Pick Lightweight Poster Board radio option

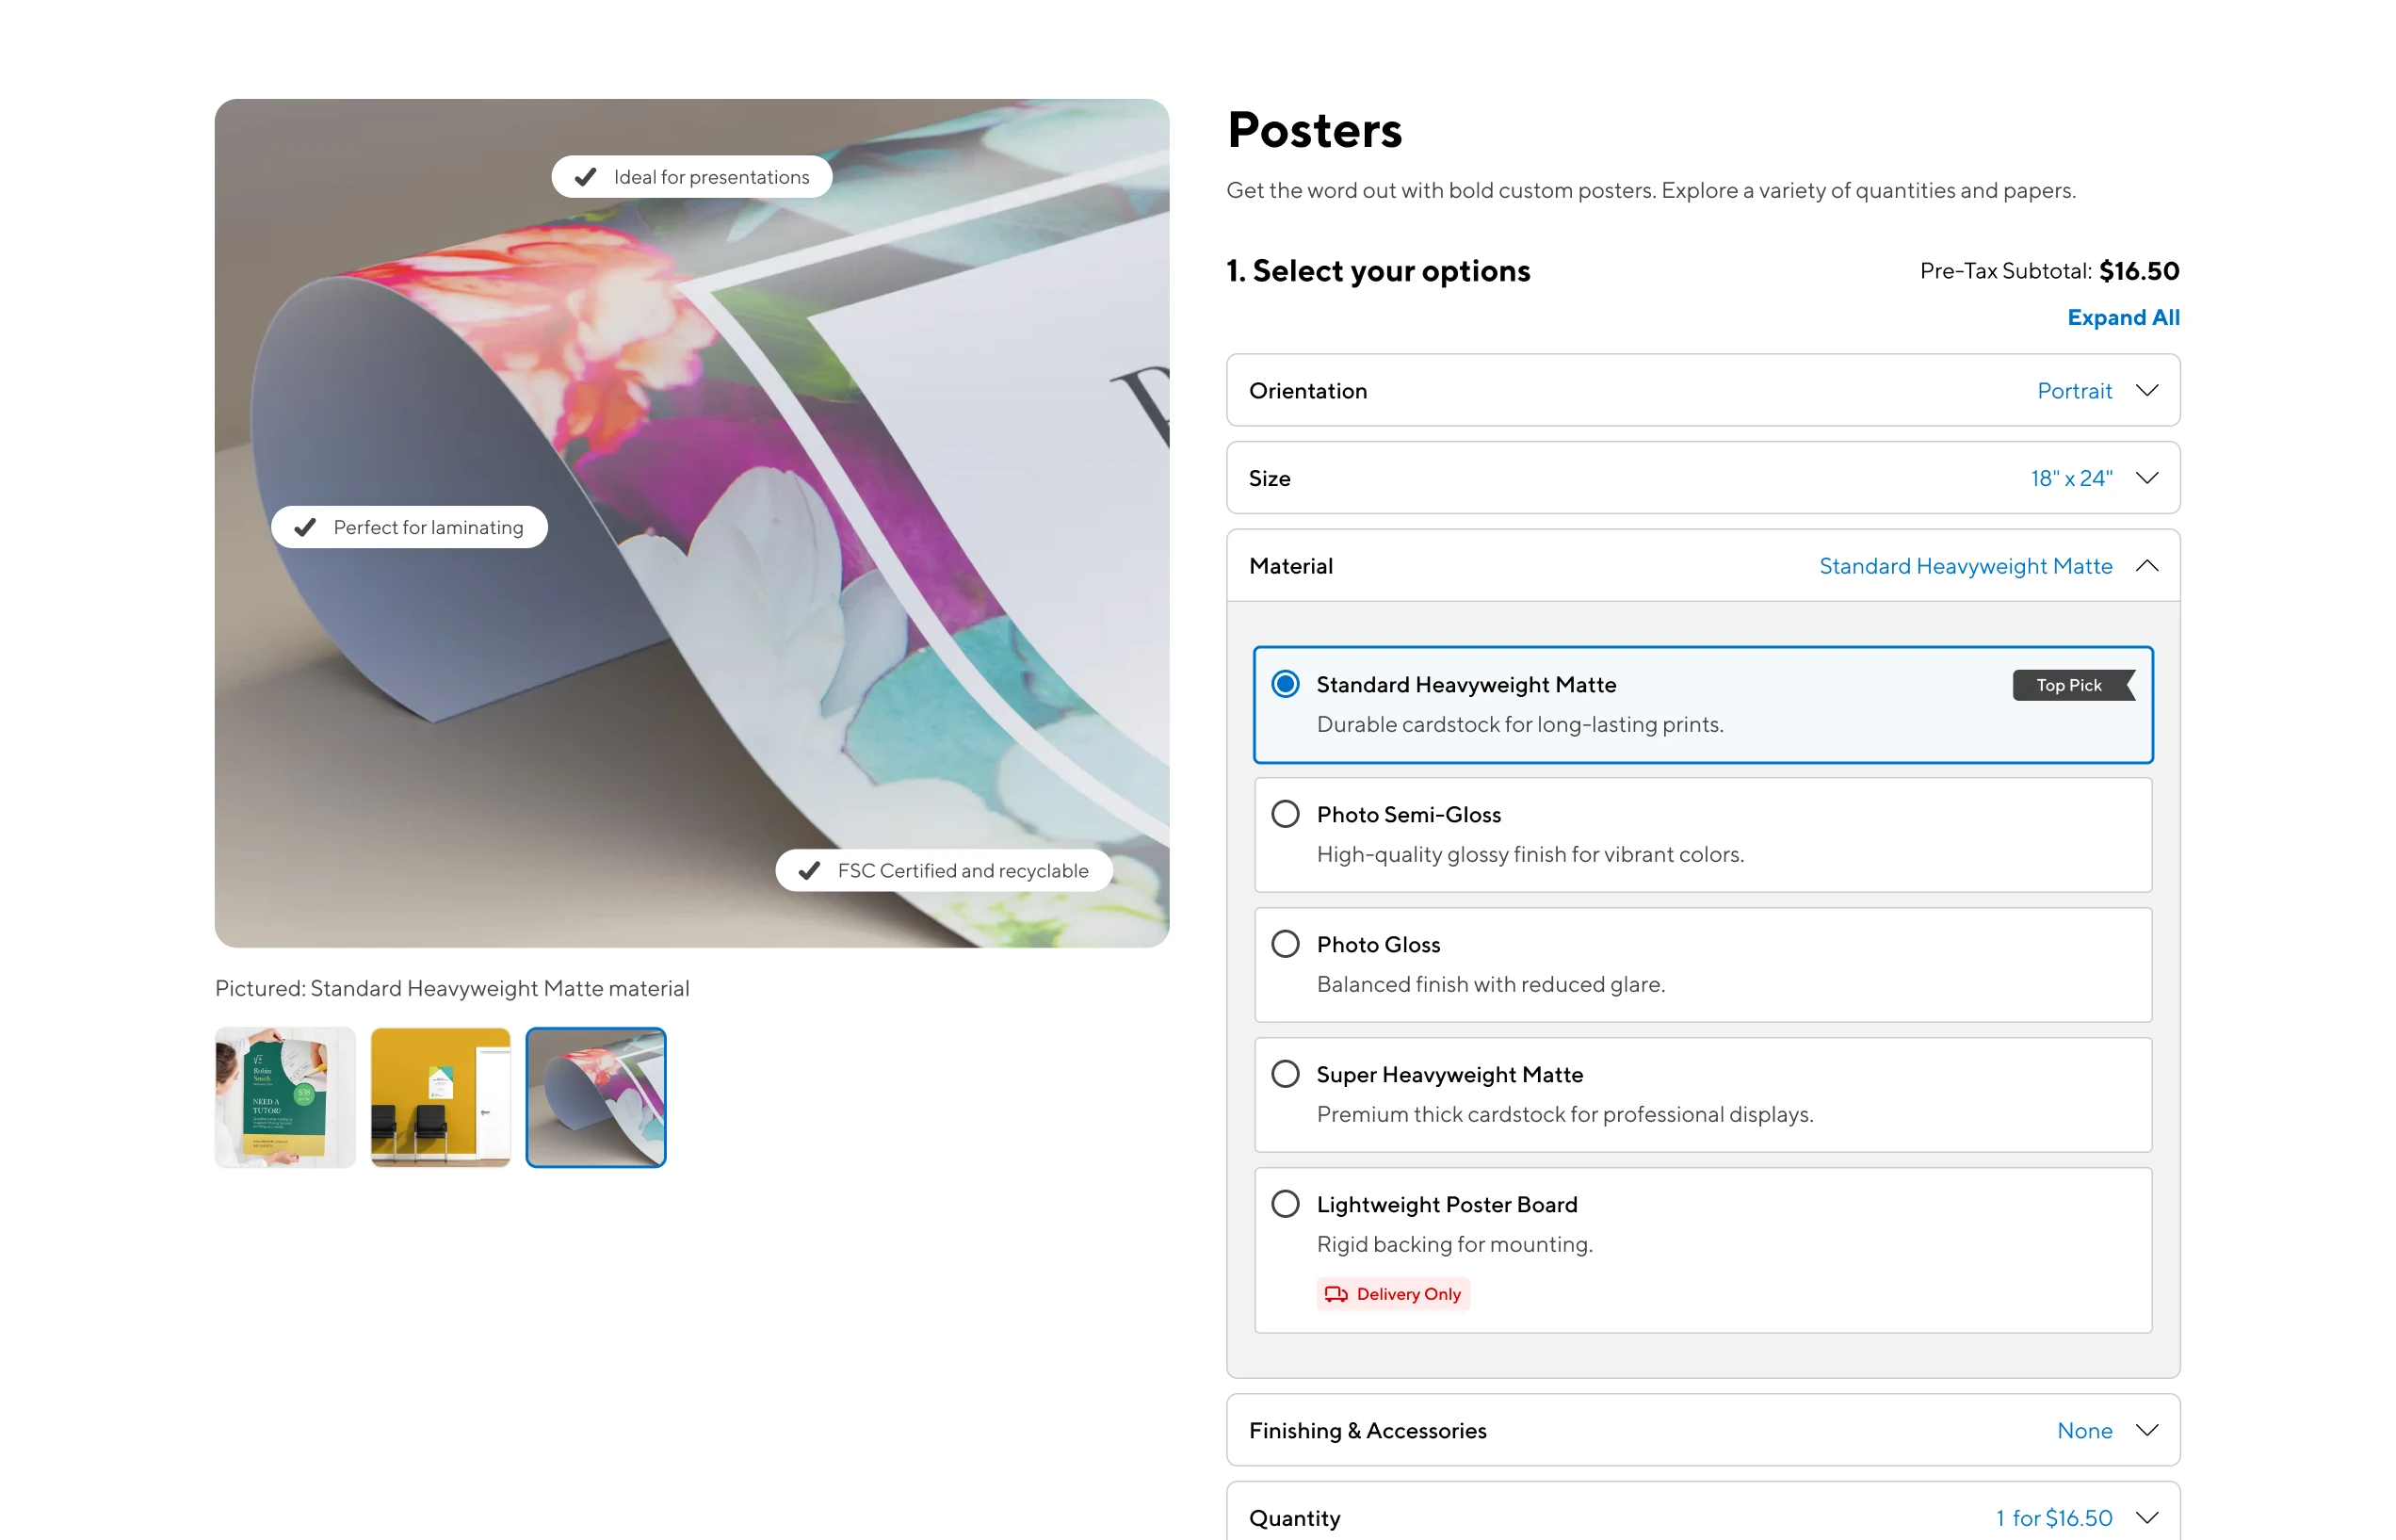click(1285, 1204)
